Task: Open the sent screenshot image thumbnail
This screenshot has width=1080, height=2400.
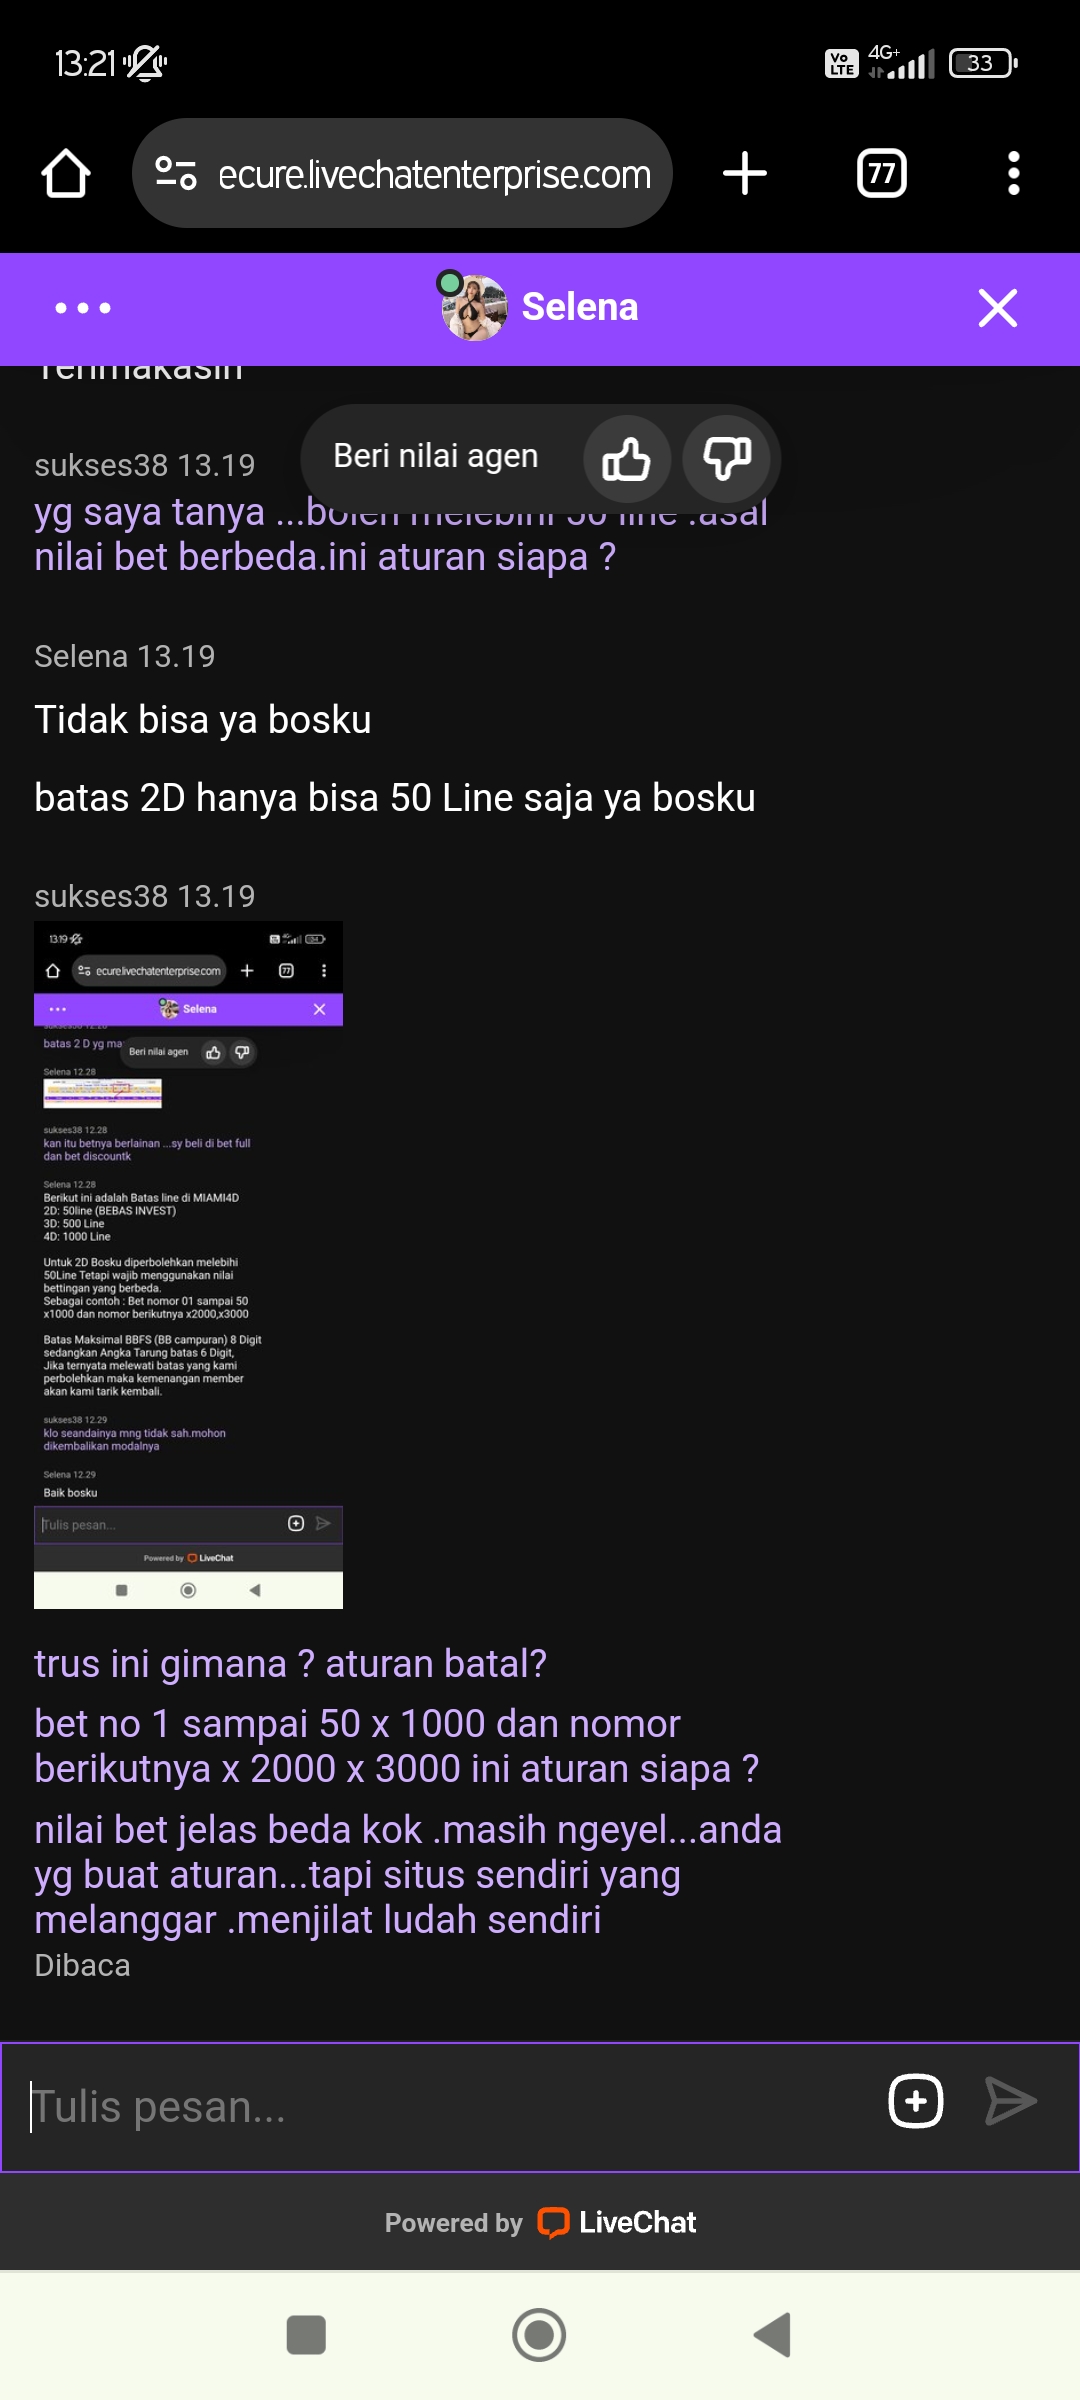Action: click(x=188, y=1265)
